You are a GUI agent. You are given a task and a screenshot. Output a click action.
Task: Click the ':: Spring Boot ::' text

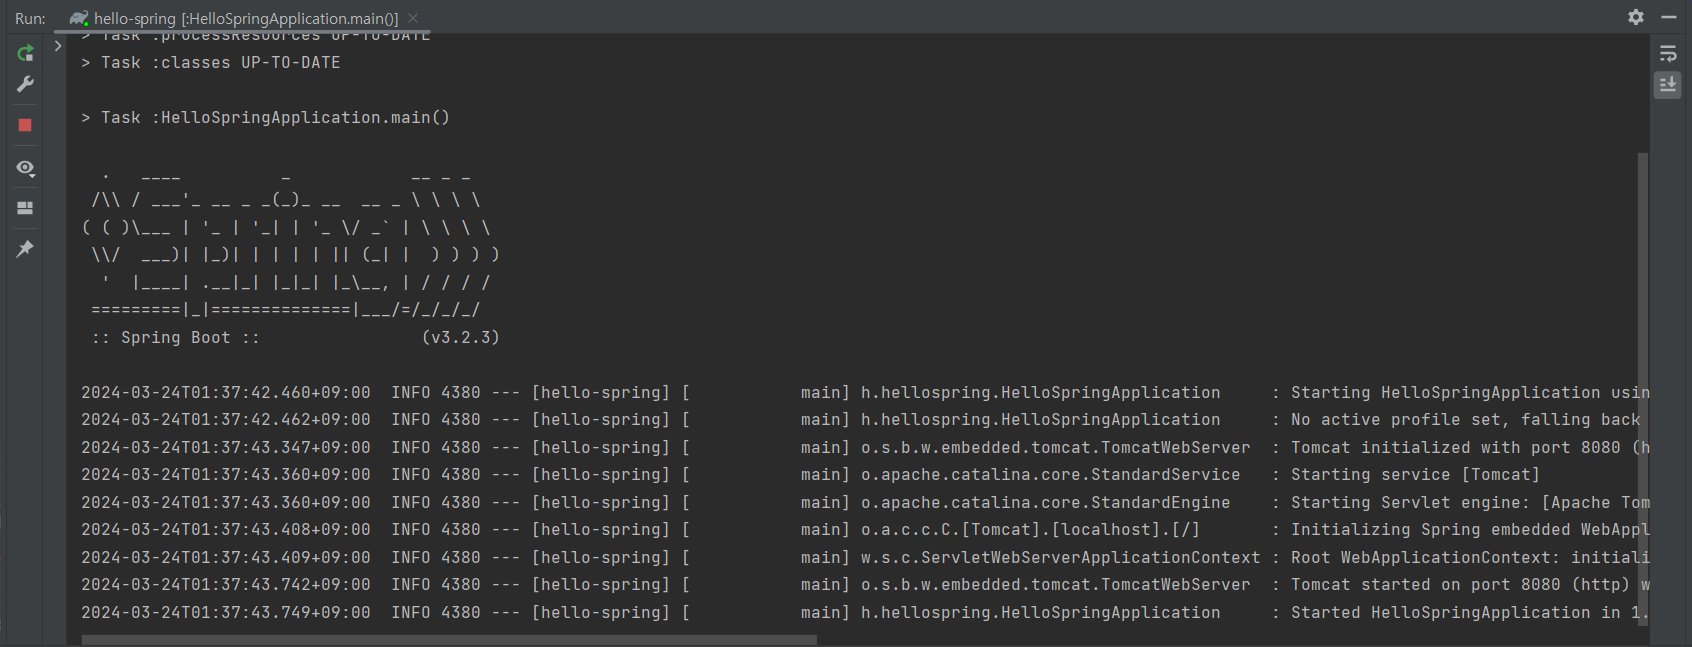click(176, 338)
